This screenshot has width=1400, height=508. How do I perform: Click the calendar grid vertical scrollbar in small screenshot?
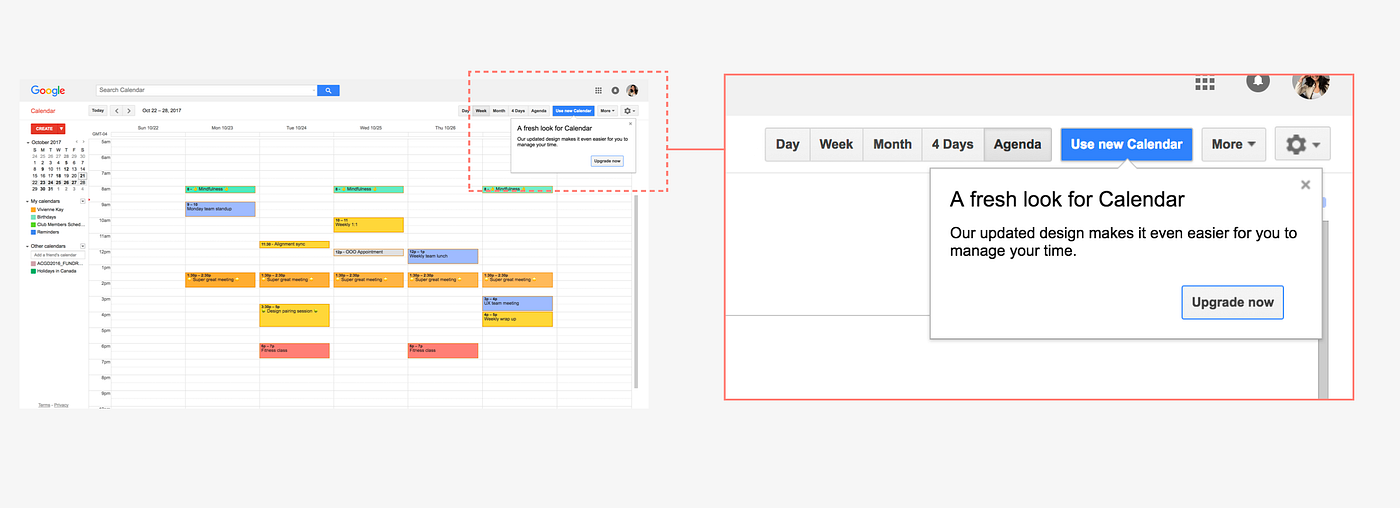tap(635, 292)
